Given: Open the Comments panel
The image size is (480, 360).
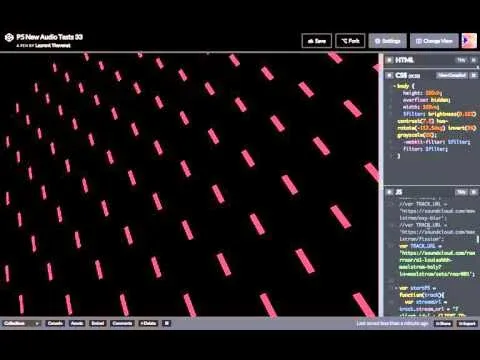Looking at the screenshot, I should (122, 323).
